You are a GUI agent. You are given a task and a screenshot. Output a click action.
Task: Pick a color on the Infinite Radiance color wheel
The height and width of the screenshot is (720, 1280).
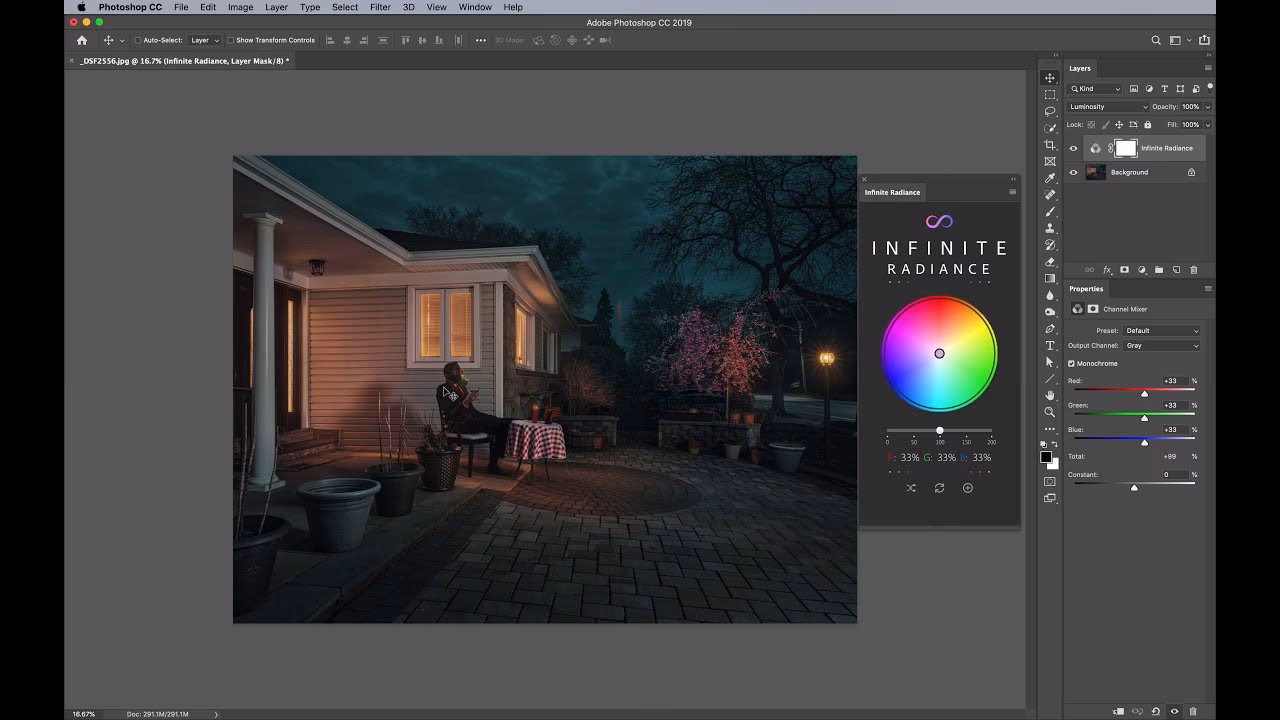click(939, 353)
